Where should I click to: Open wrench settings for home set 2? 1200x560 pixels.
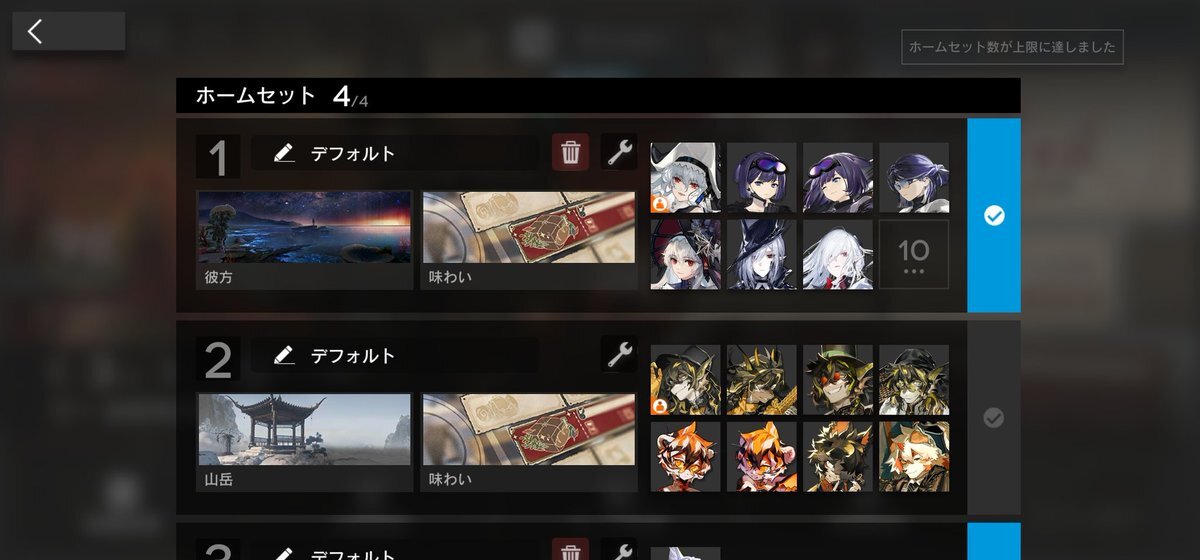point(620,353)
